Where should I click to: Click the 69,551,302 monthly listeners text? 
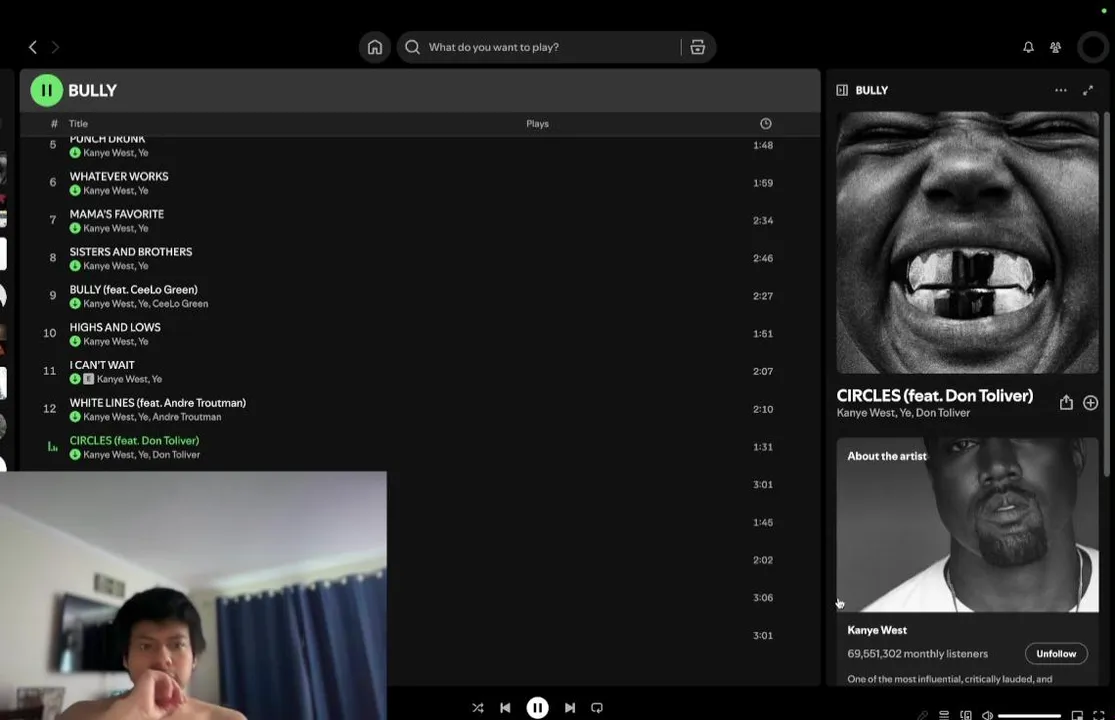[x=917, y=654]
